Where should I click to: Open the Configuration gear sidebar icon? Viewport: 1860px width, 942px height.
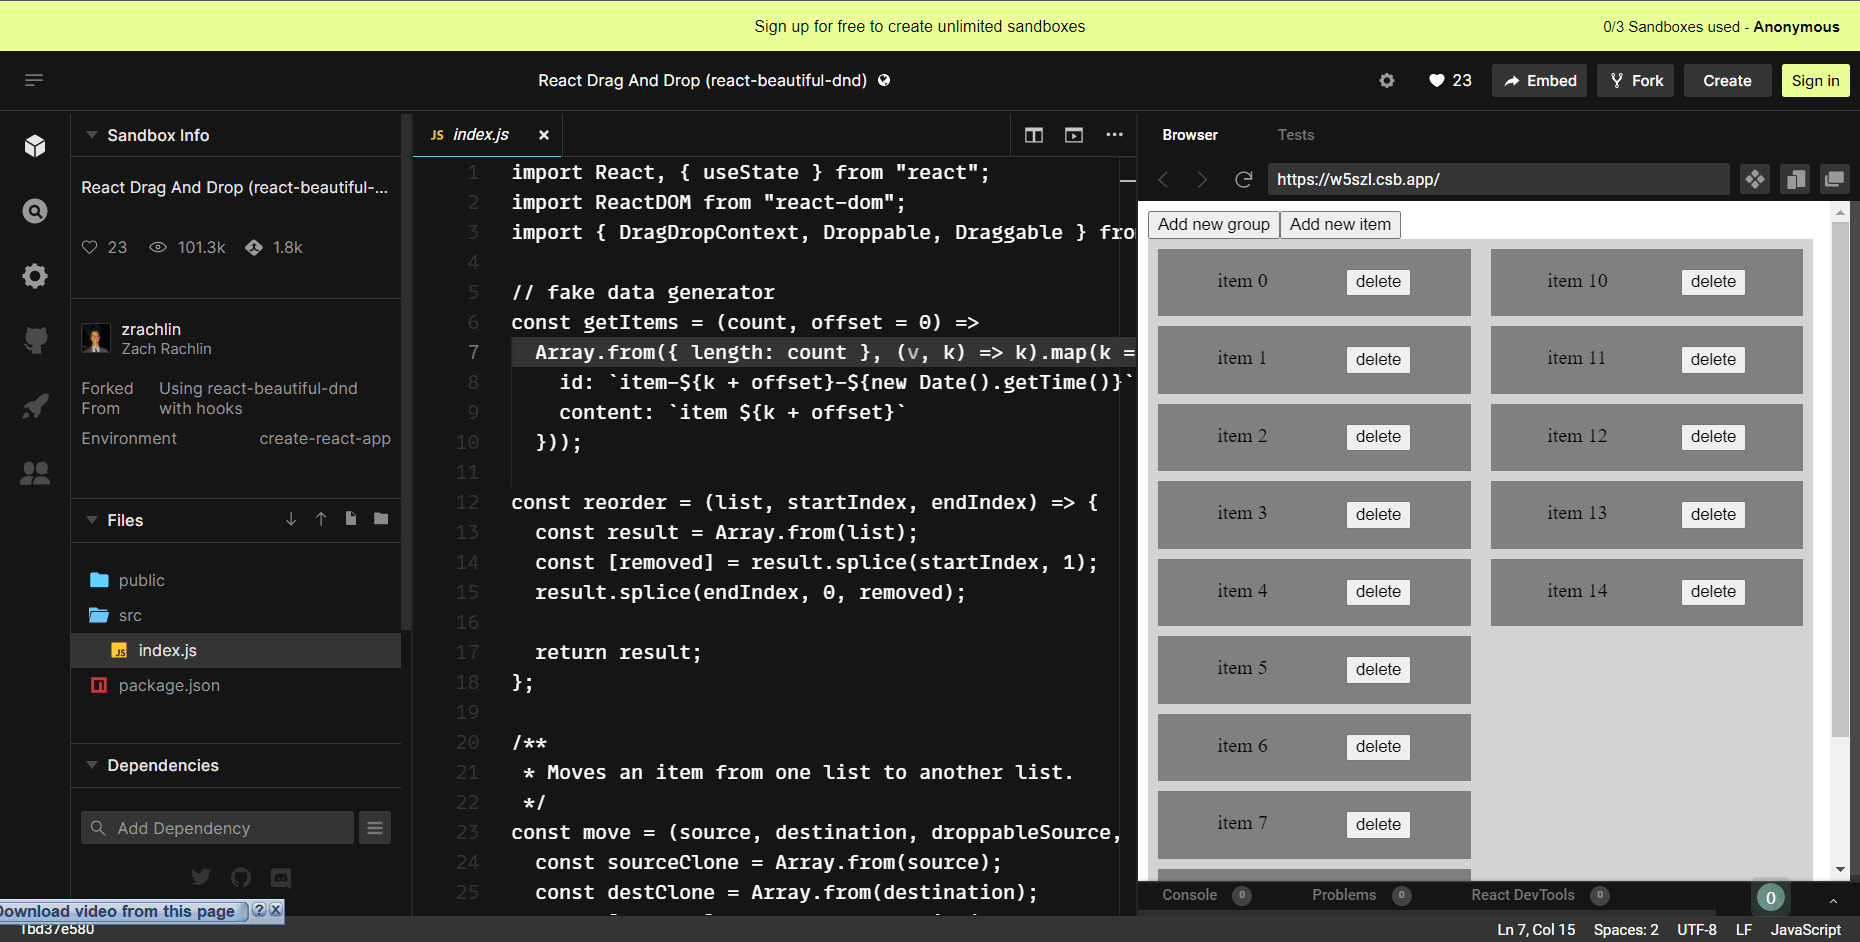(x=35, y=276)
